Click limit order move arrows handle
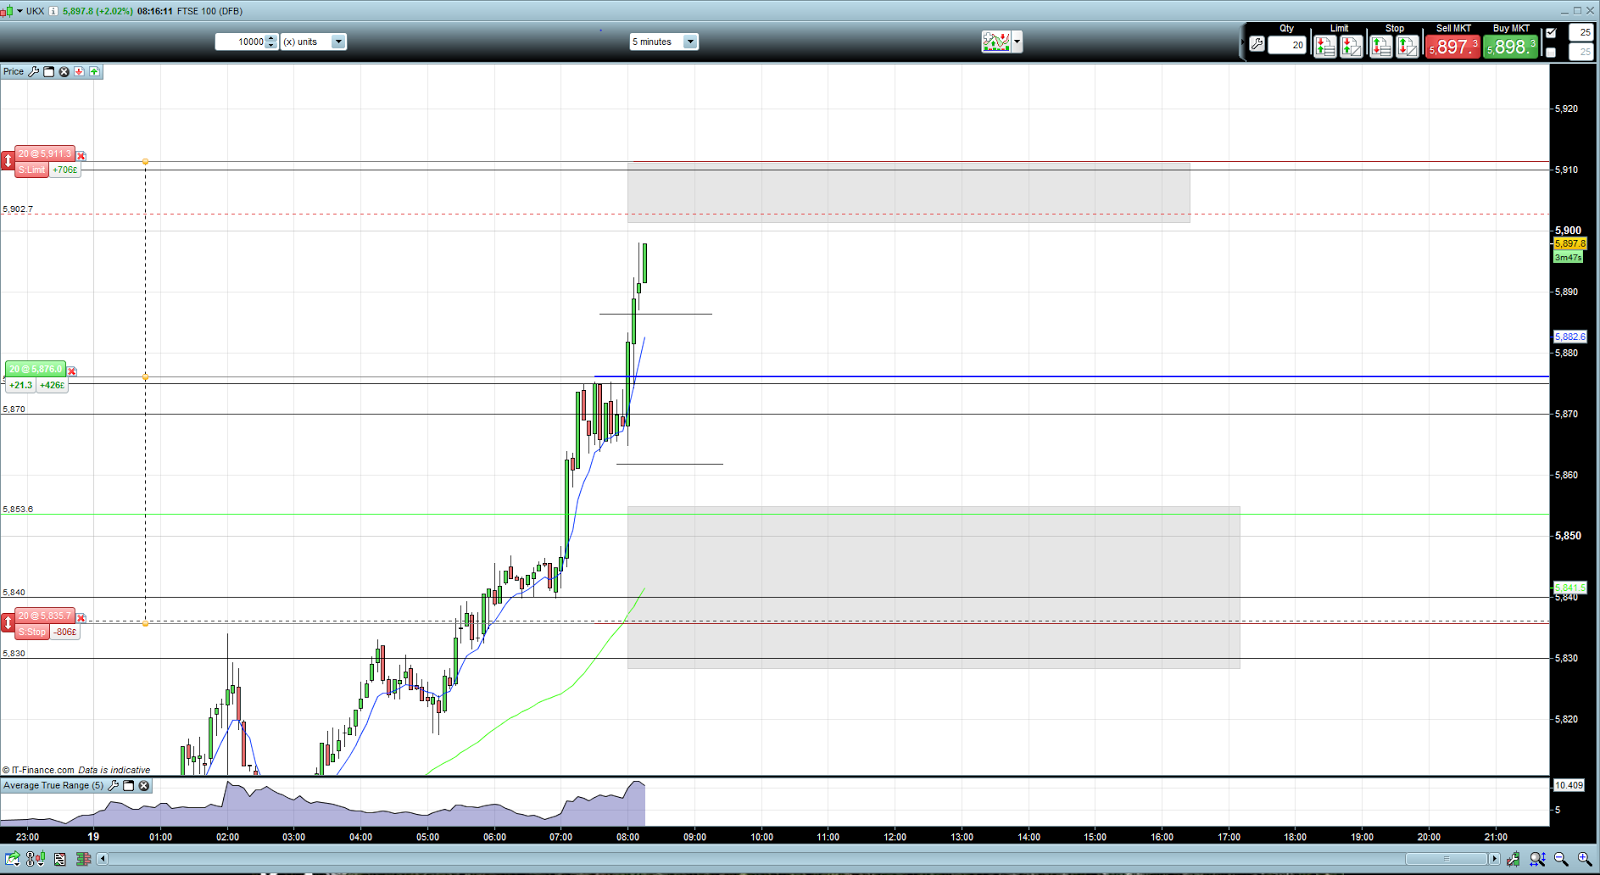This screenshot has height=875, width=1600. [8, 160]
